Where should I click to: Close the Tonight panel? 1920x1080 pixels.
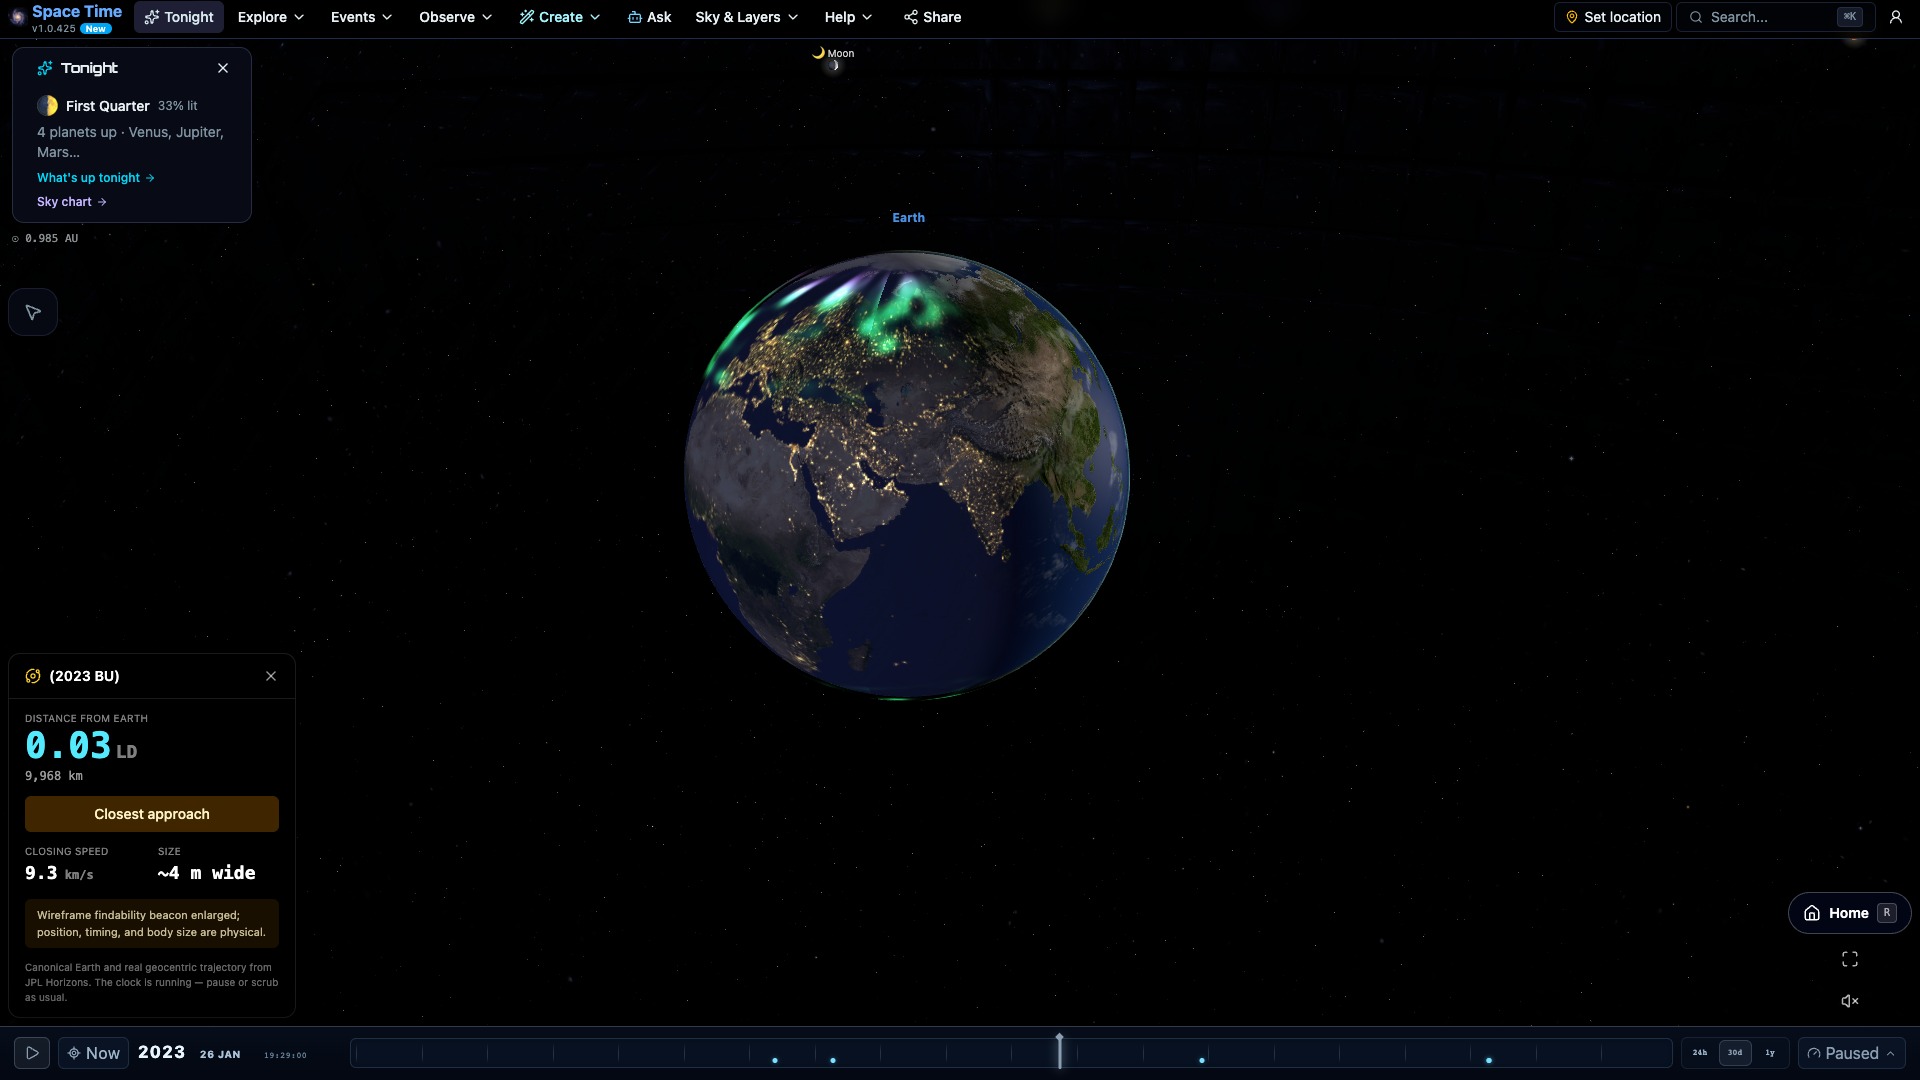pos(223,68)
